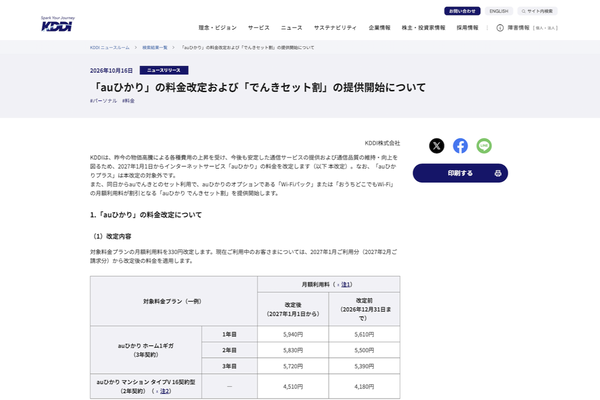Open the 採用情報 menu

click(x=467, y=28)
